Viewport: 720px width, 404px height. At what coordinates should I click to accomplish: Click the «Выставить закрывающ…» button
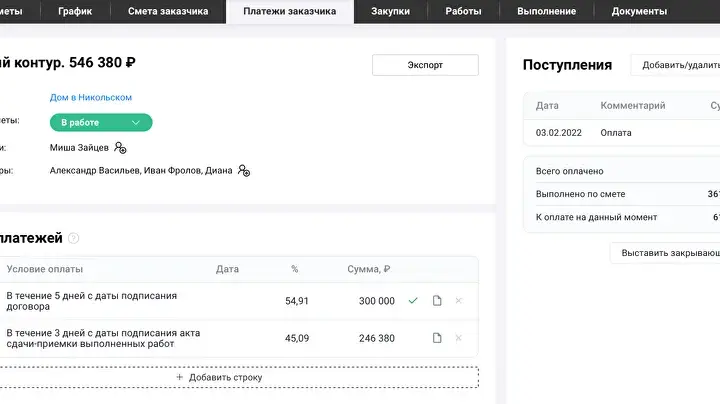pyautogui.click(x=668, y=253)
